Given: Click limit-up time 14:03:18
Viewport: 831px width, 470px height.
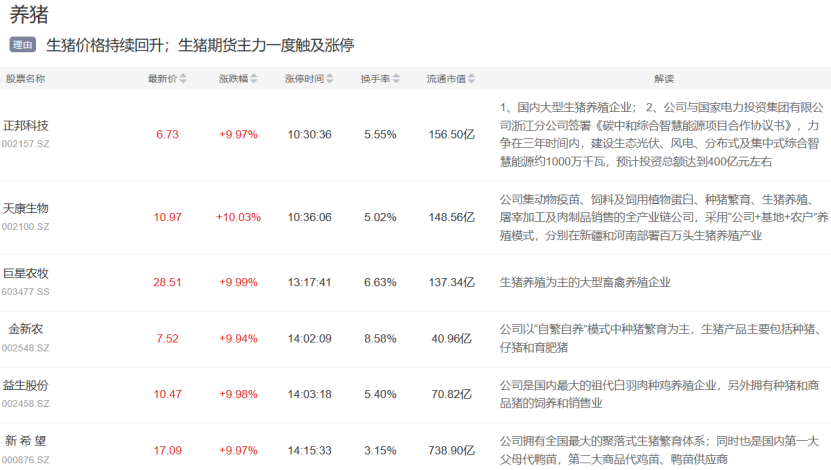Looking at the screenshot, I should point(310,394).
